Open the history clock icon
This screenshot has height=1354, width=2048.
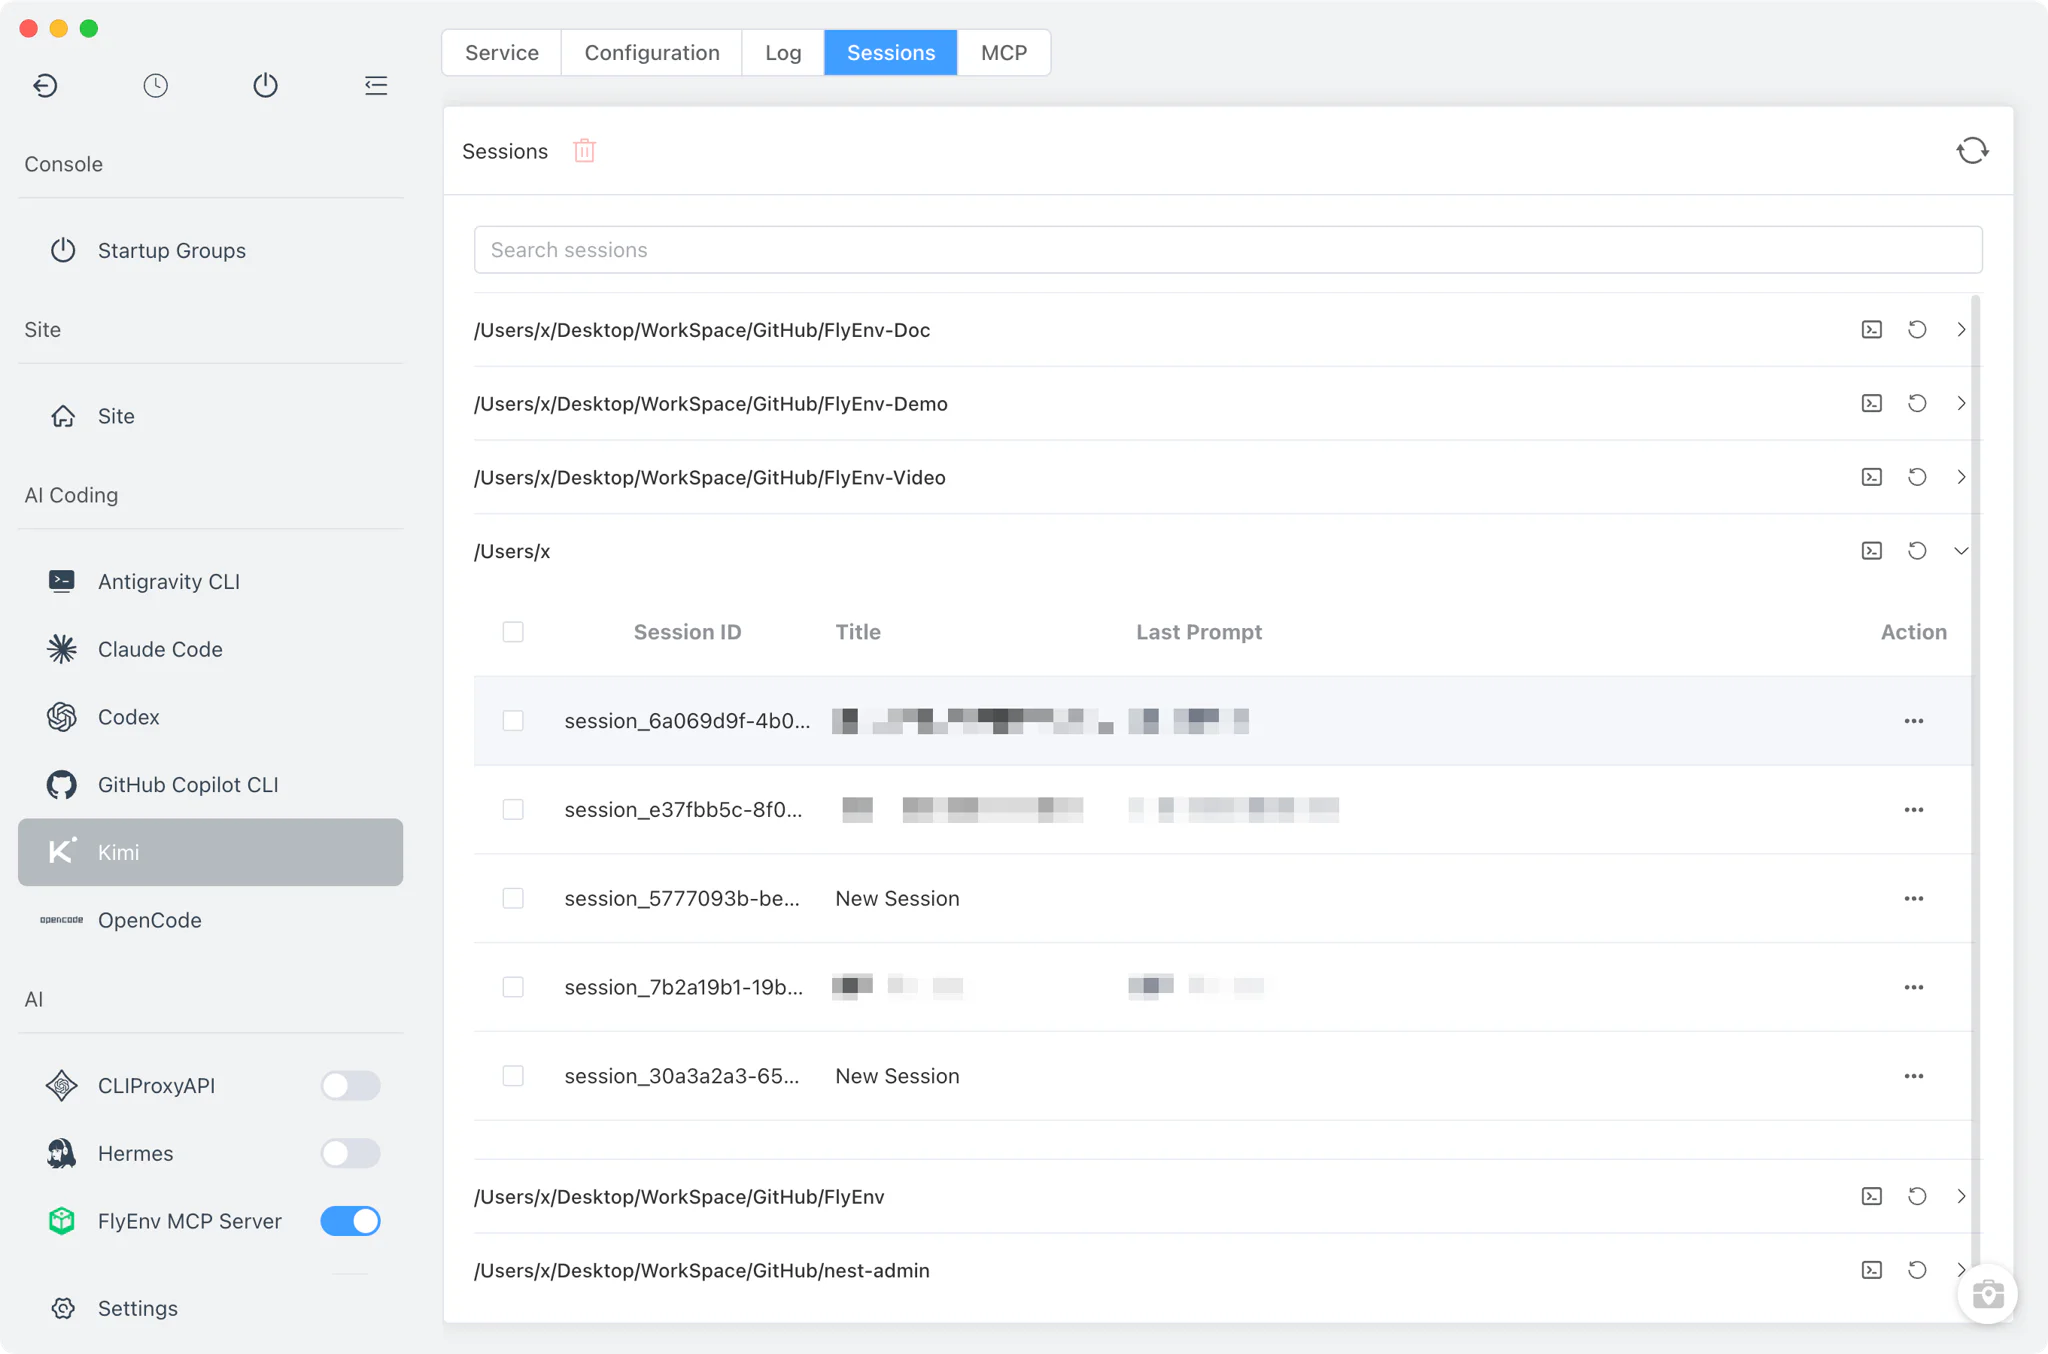155,86
